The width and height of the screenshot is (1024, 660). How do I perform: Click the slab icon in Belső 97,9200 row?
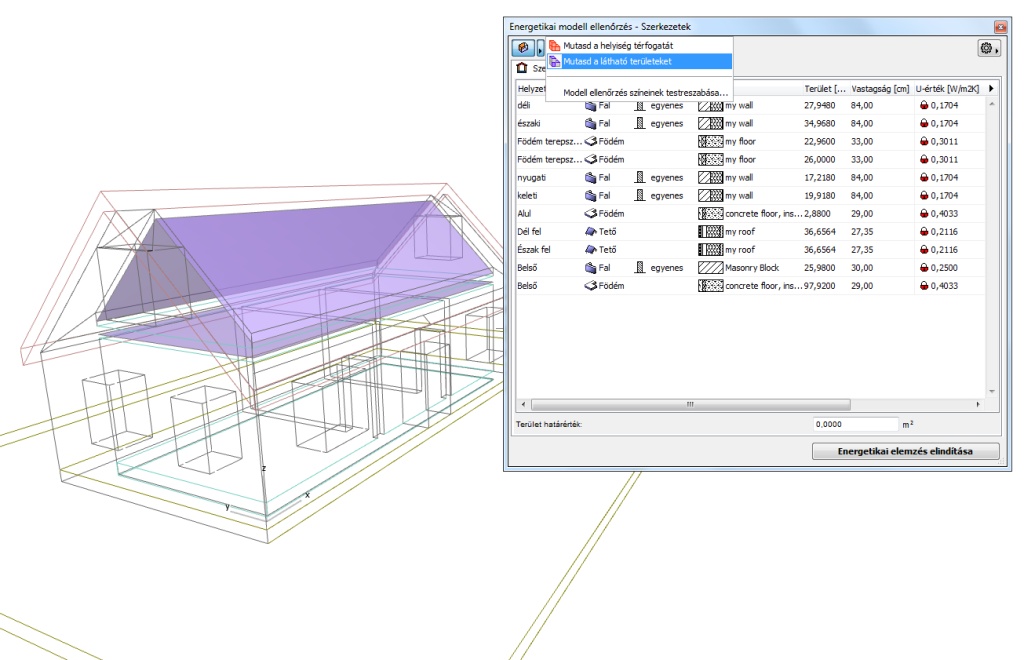tap(590, 286)
